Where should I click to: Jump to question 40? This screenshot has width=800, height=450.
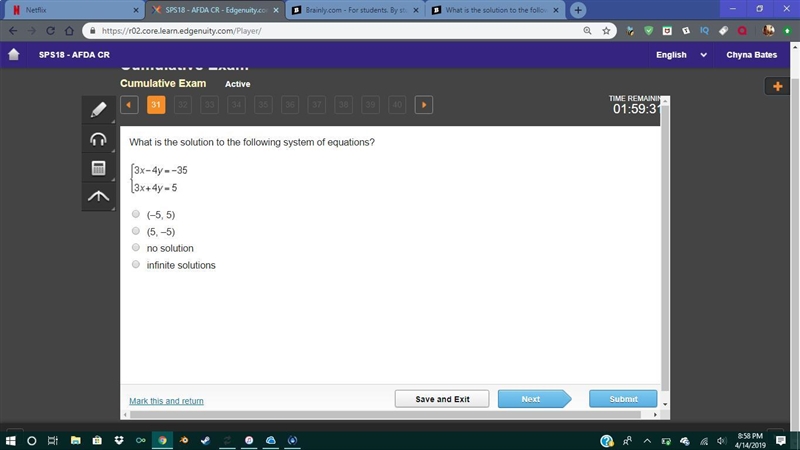coord(397,105)
